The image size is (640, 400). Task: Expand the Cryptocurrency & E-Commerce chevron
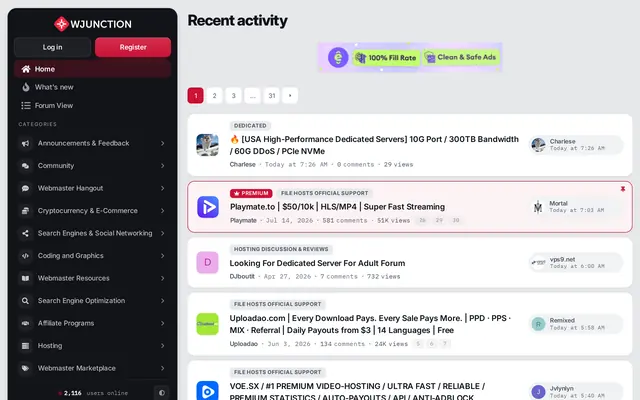(162, 211)
